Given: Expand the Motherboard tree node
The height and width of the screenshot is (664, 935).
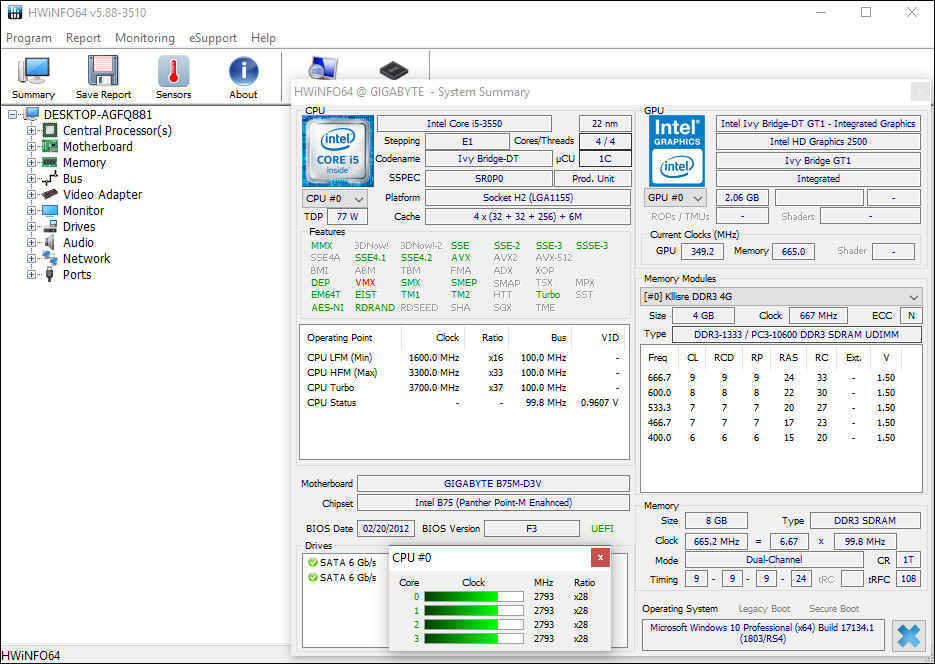Looking at the screenshot, I should coord(32,147).
